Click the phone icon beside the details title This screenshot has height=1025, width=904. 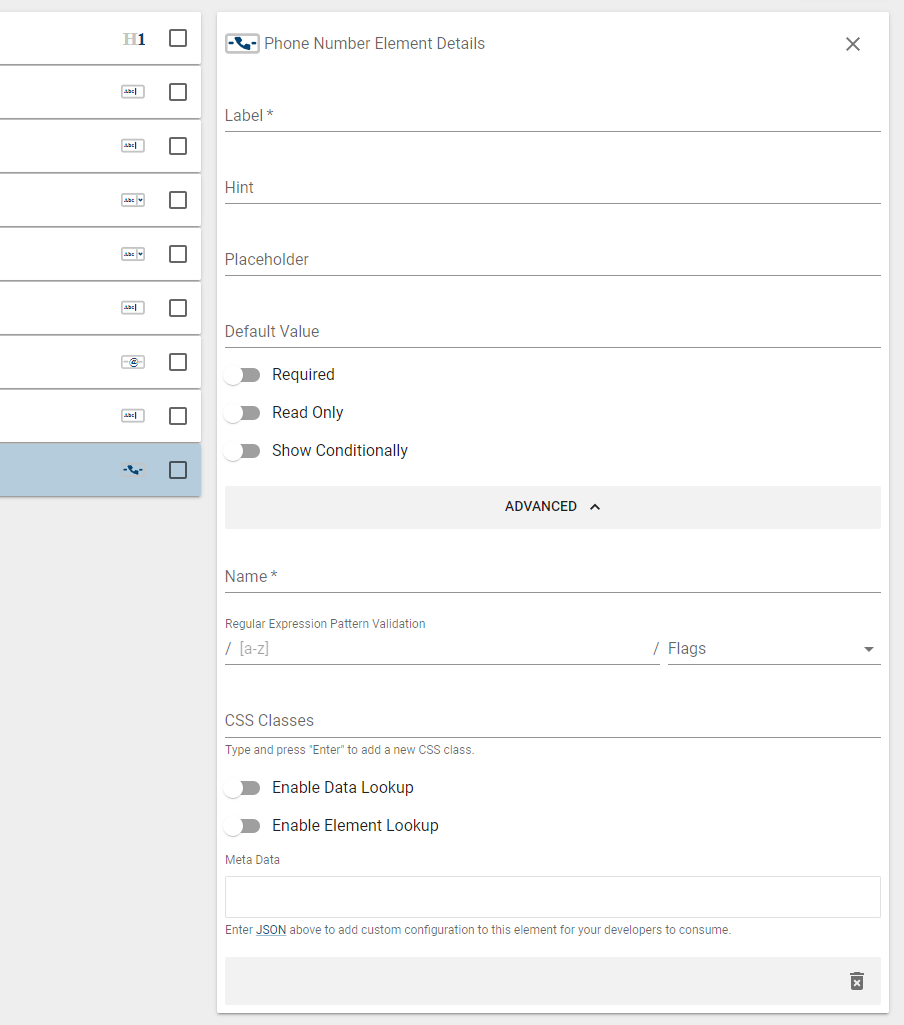242,44
